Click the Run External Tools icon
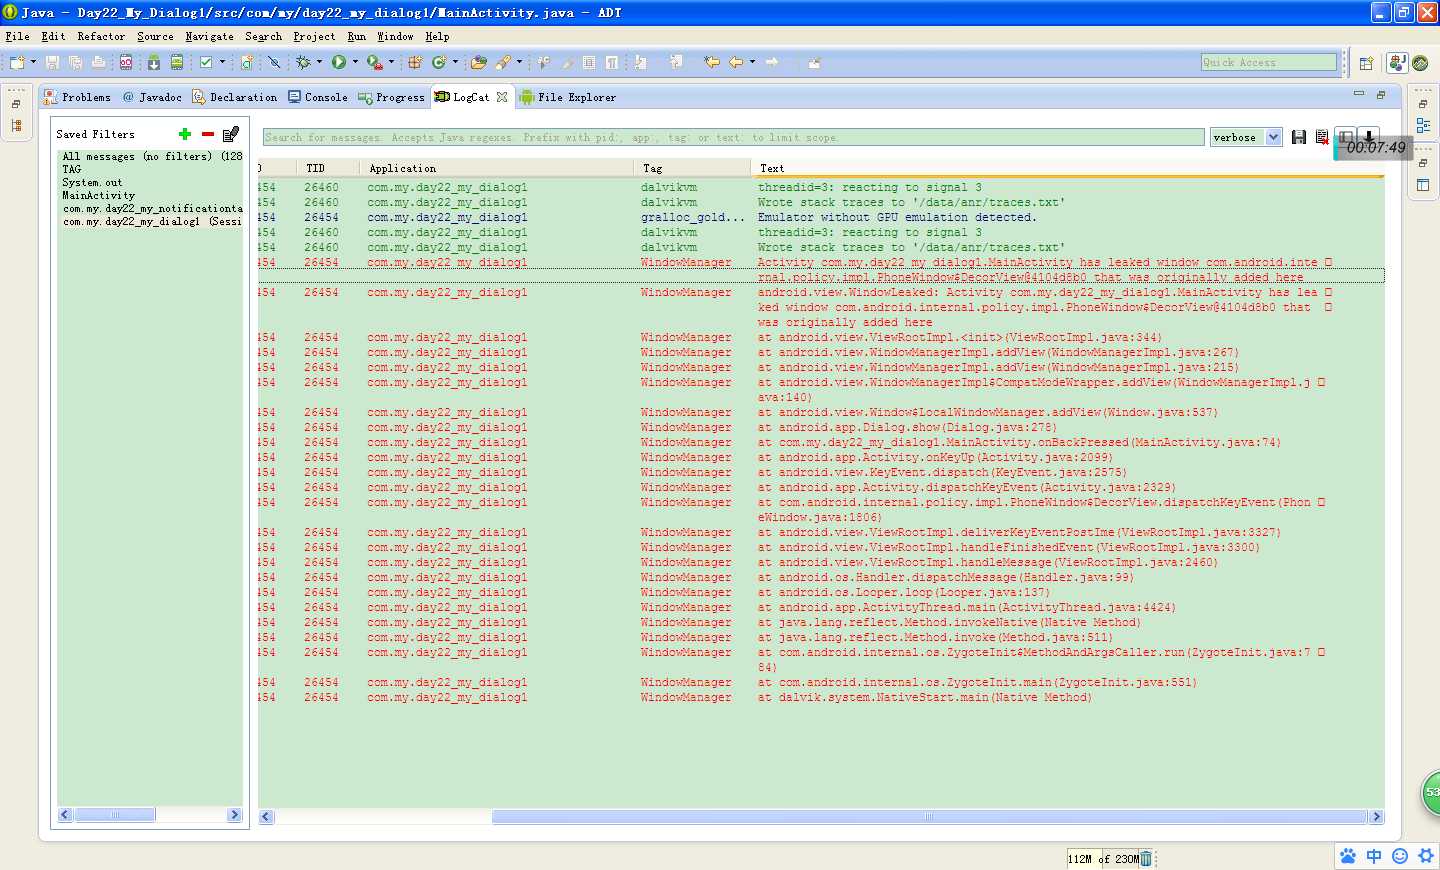This screenshot has height=870, width=1440. point(375,62)
